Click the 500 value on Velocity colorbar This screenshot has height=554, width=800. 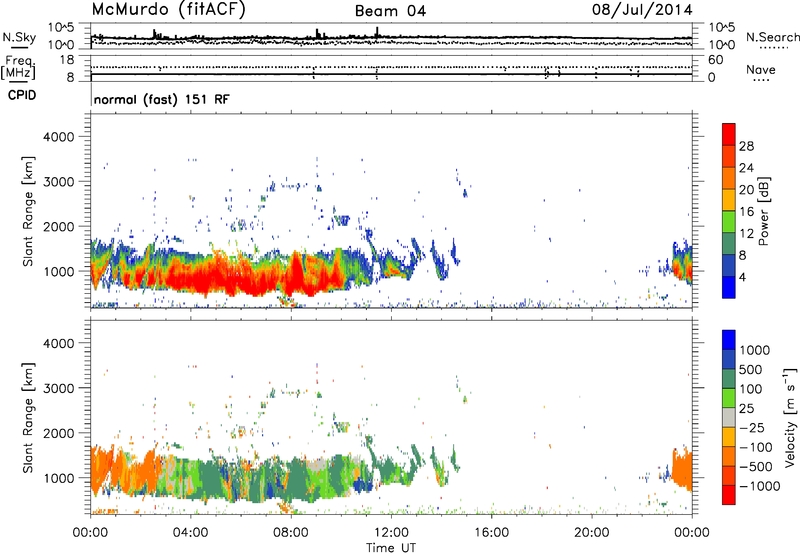(x=751, y=370)
